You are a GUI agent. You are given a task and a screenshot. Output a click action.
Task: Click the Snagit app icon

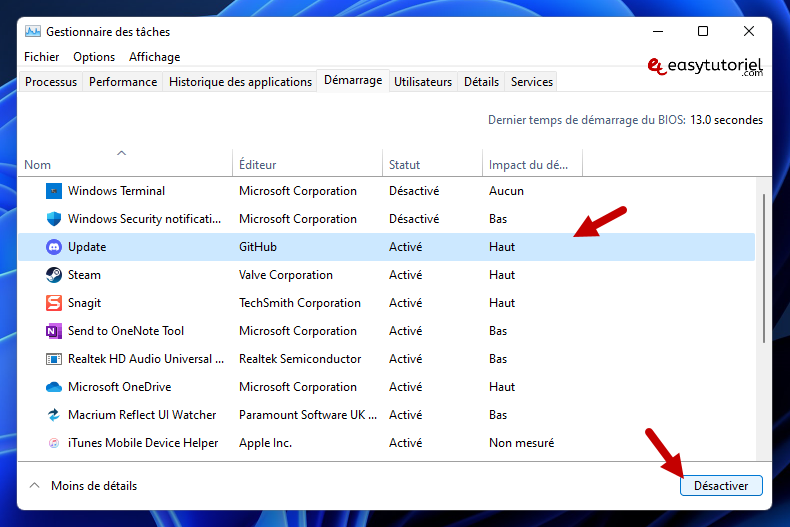[54, 303]
